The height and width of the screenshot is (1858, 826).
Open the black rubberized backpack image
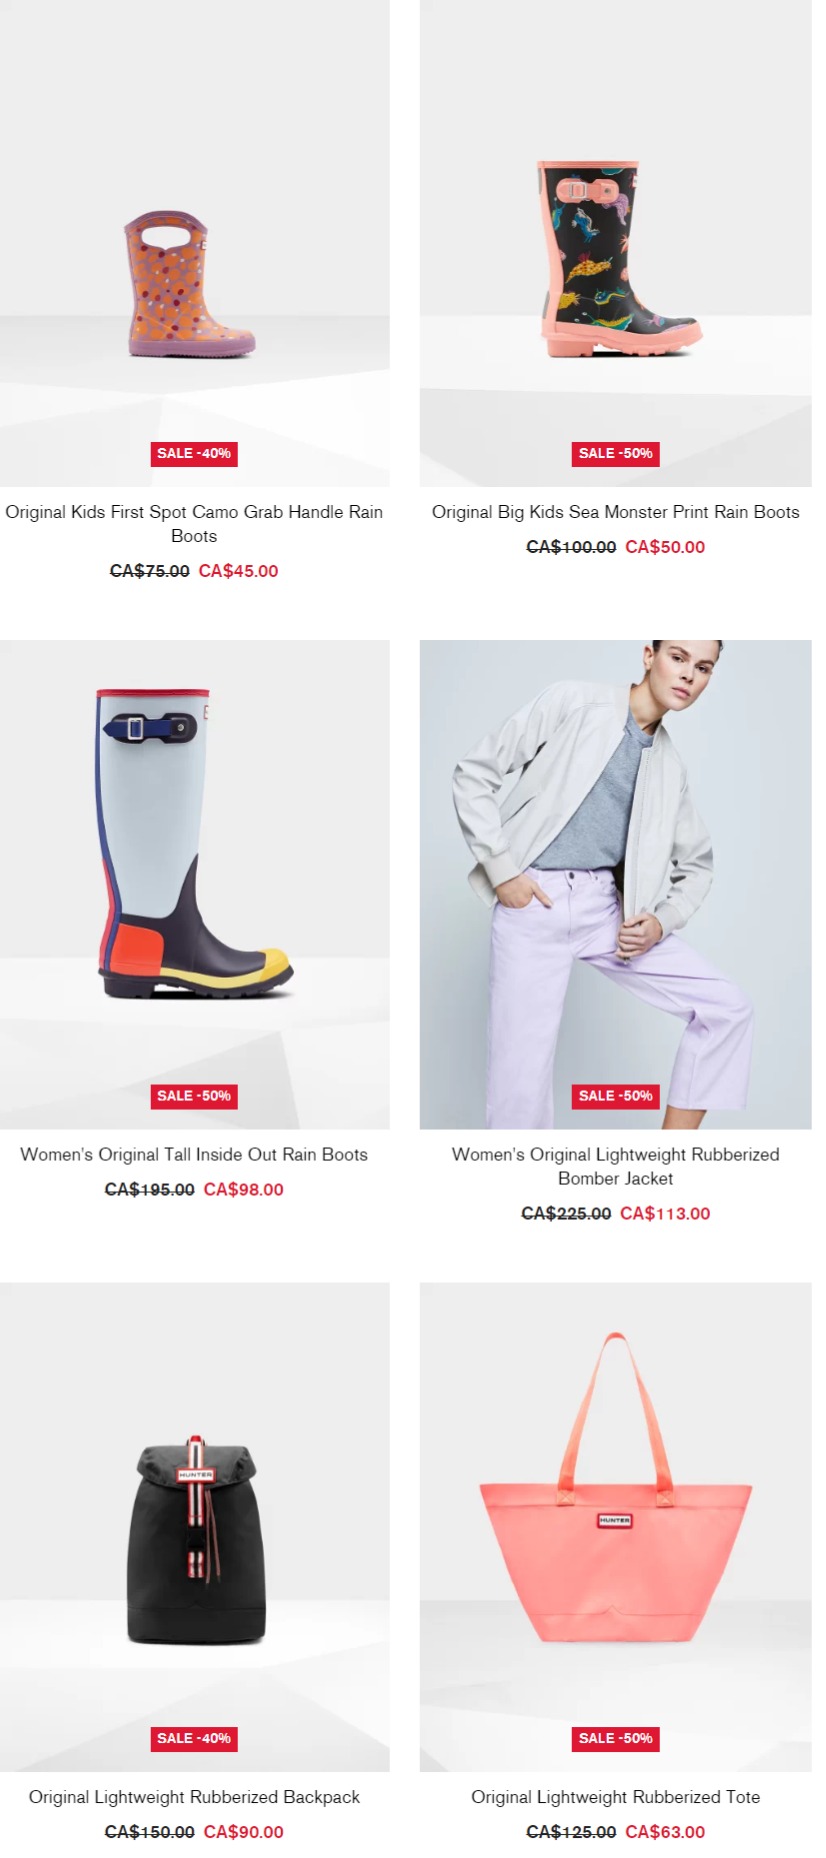[194, 1527]
